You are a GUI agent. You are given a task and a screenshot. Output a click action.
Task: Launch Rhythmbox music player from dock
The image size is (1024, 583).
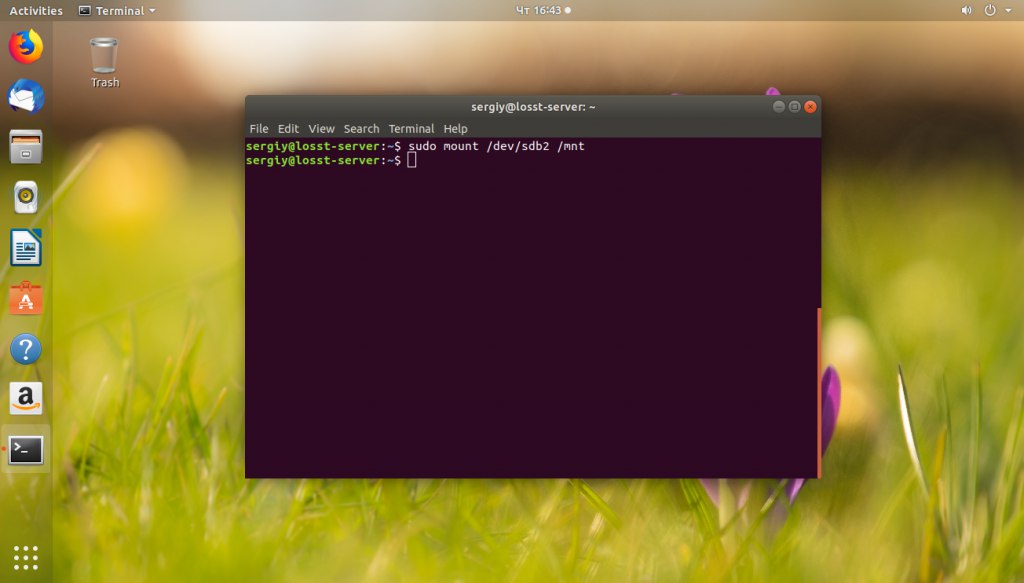25,197
